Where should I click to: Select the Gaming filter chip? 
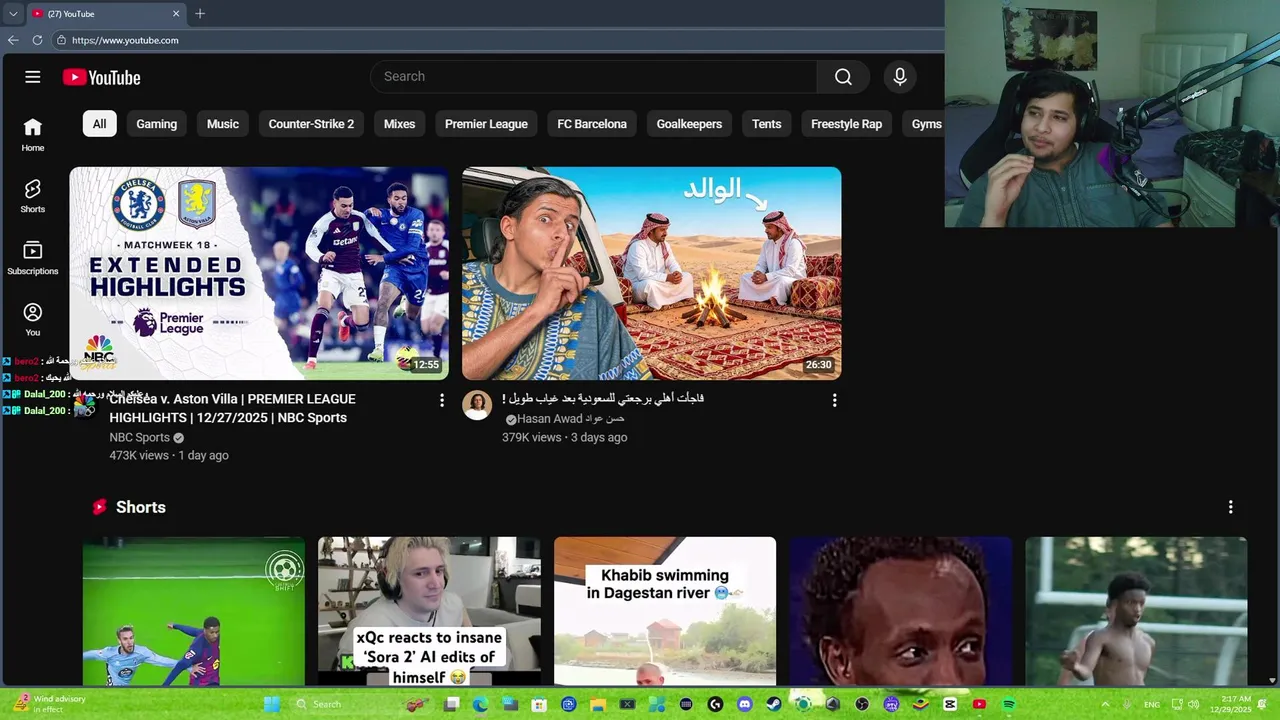click(x=157, y=124)
